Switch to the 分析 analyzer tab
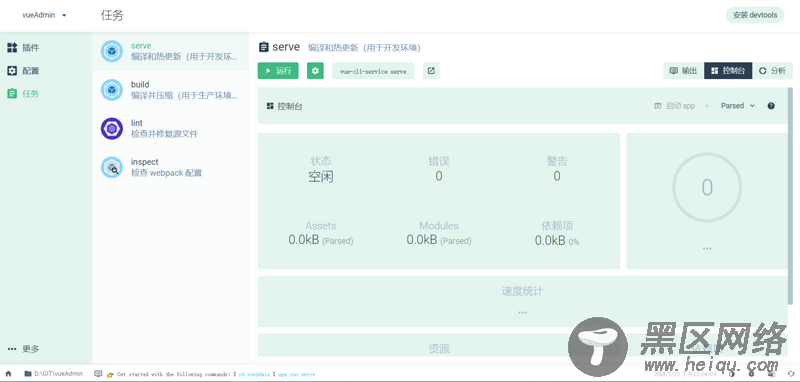The width and height of the screenshot is (800, 382). pos(772,71)
